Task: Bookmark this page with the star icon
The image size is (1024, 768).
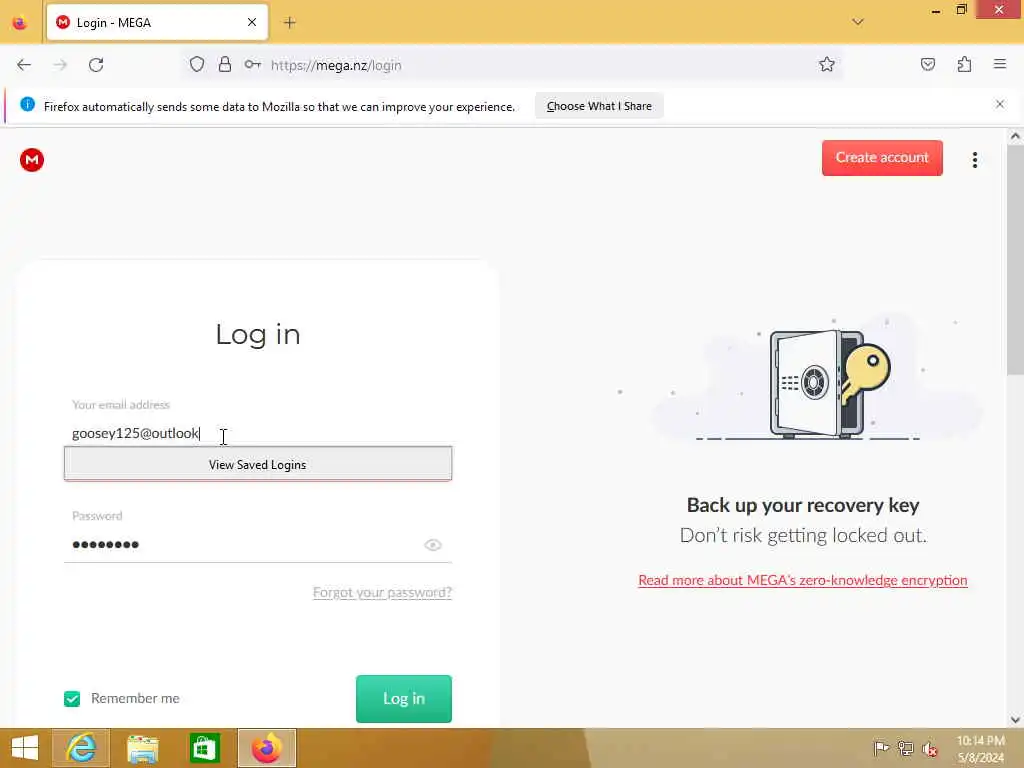Action: (x=826, y=65)
